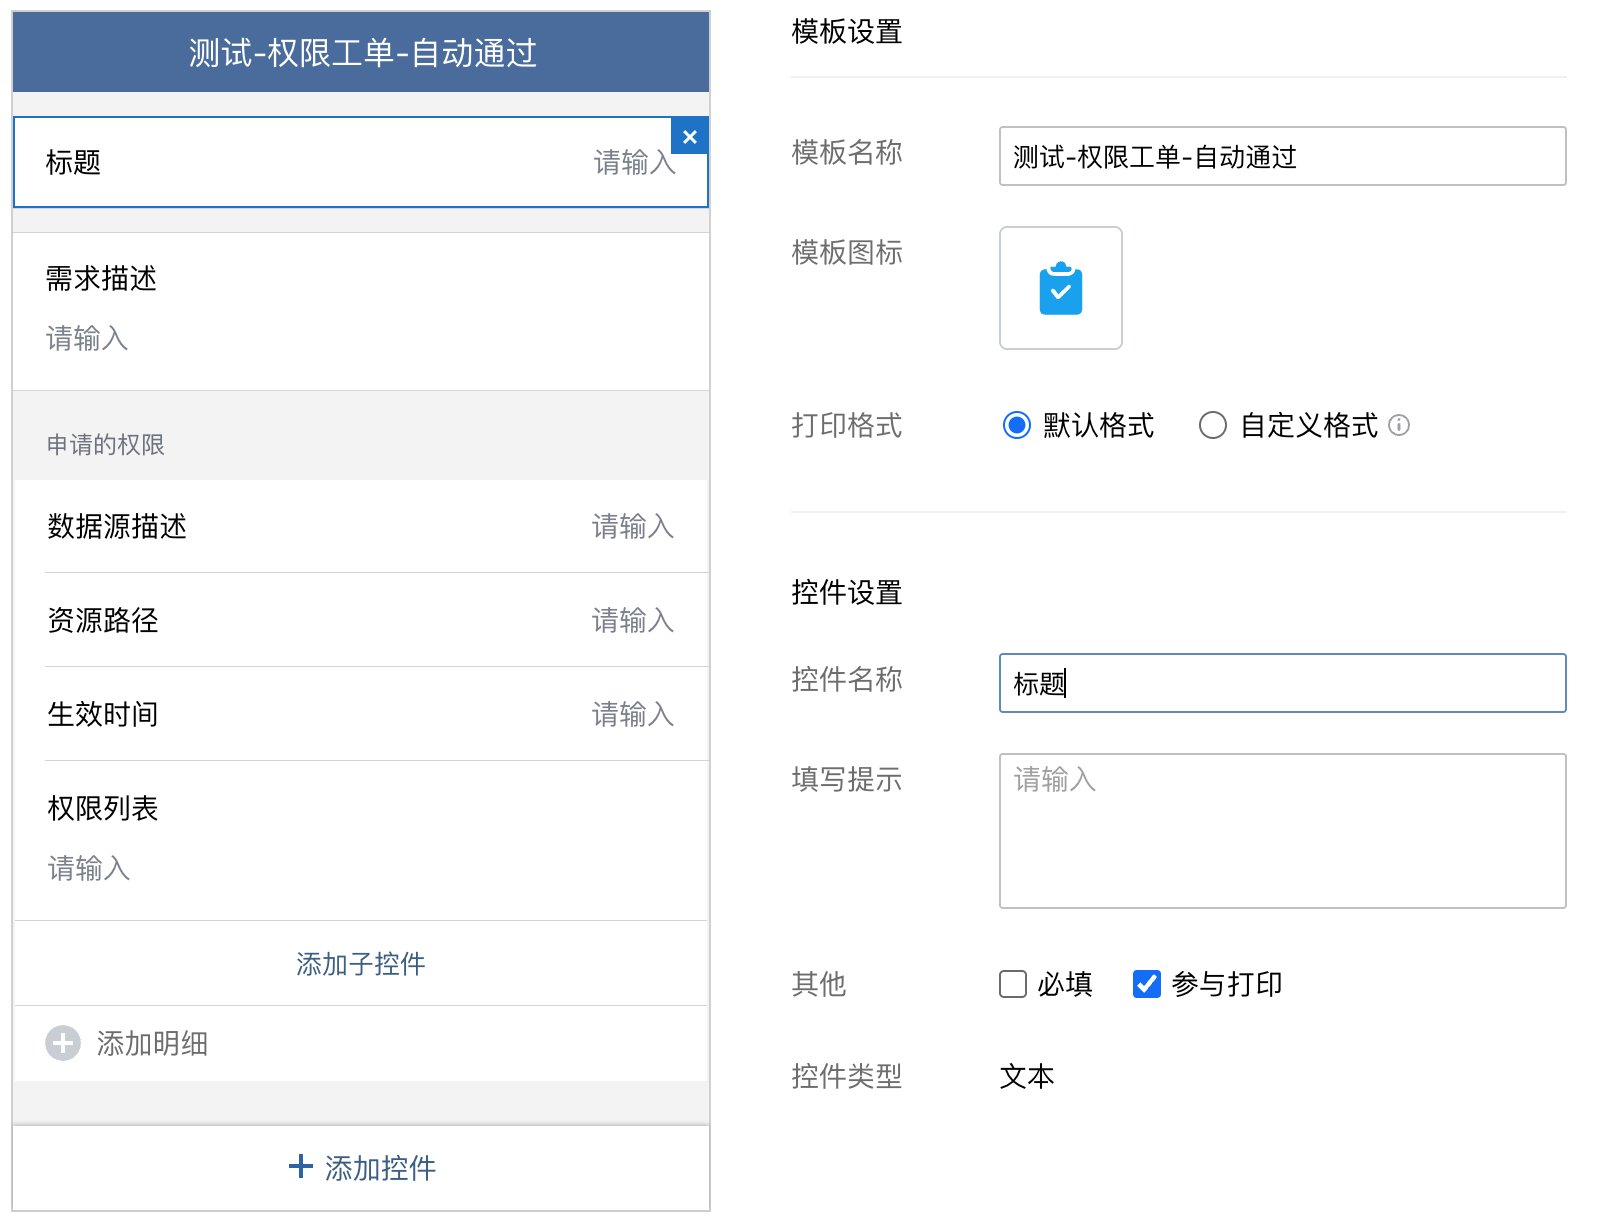Focus the 控件名称 input field
The image size is (1620, 1230).
(x=1282, y=683)
